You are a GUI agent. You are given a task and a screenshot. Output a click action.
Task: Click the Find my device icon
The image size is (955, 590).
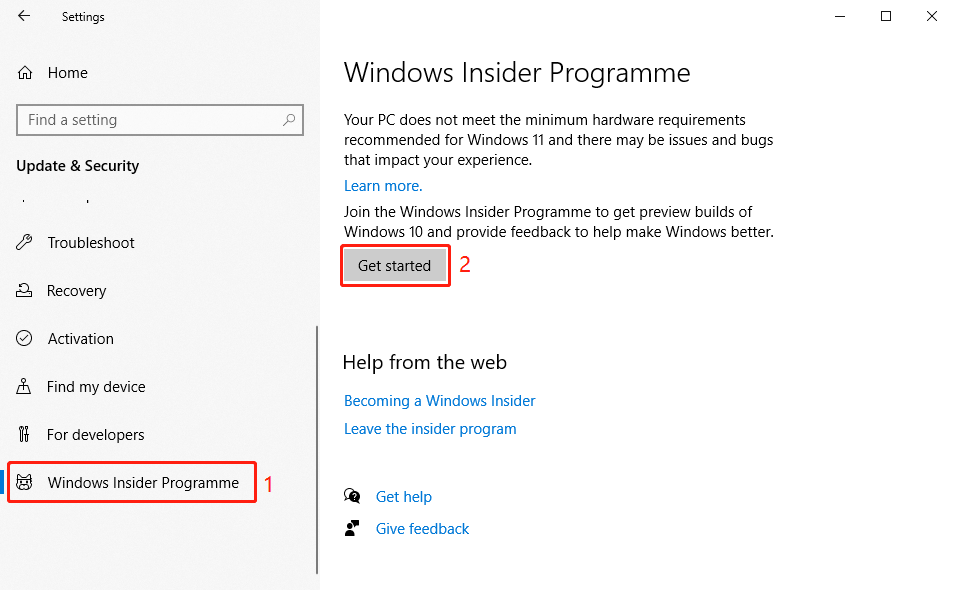23,386
